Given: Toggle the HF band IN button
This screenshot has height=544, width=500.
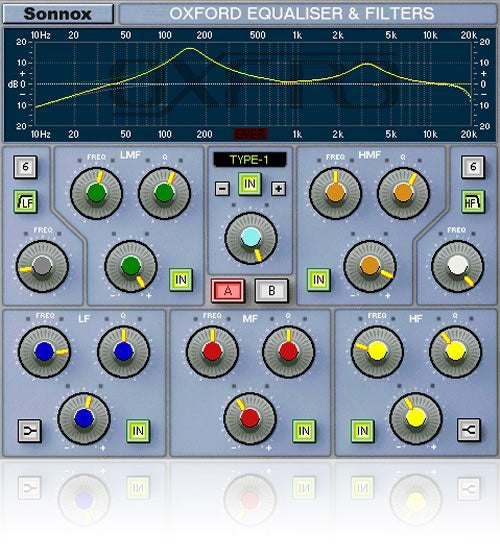Looking at the screenshot, I should [362, 431].
